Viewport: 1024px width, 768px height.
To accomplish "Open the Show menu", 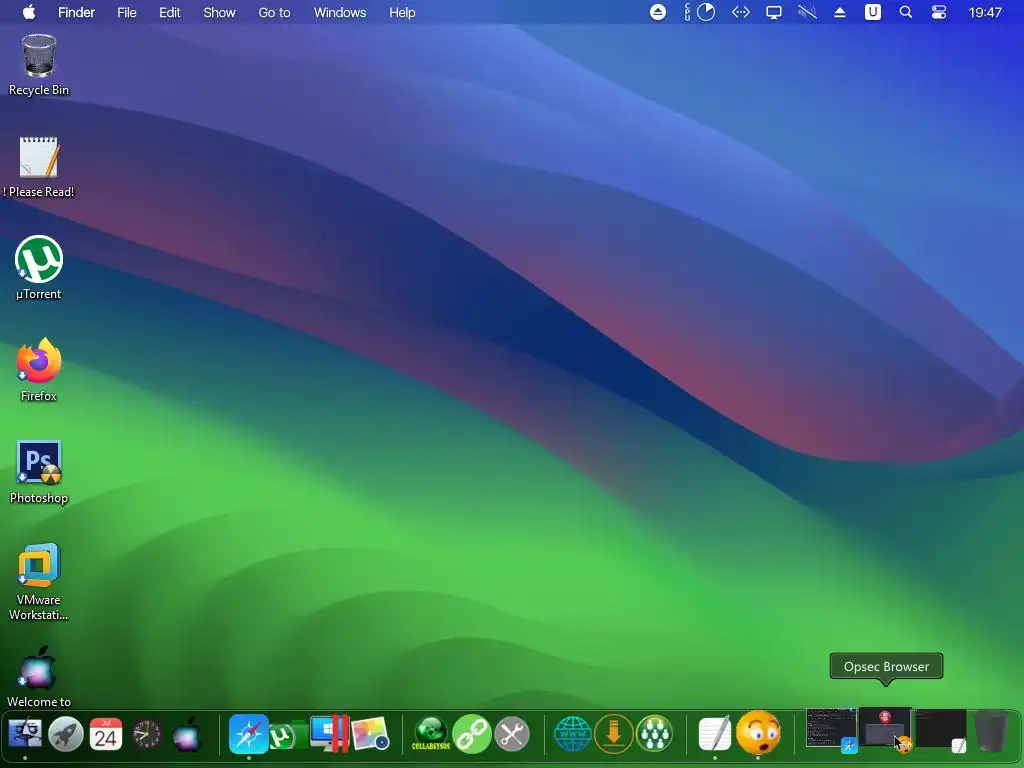I will pyautogui.click(x=219, y=12).
